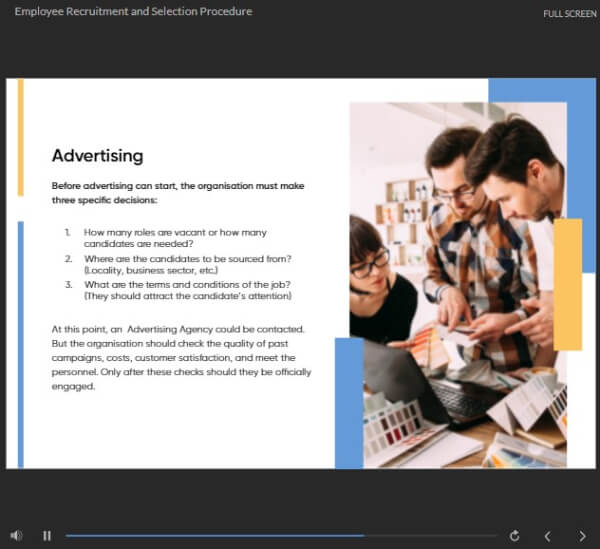Screen dimensions: 600x549
Task: Click the course title 'Employee Recruitment and Selection Procedure'
Action: click(x=133, y=12)
